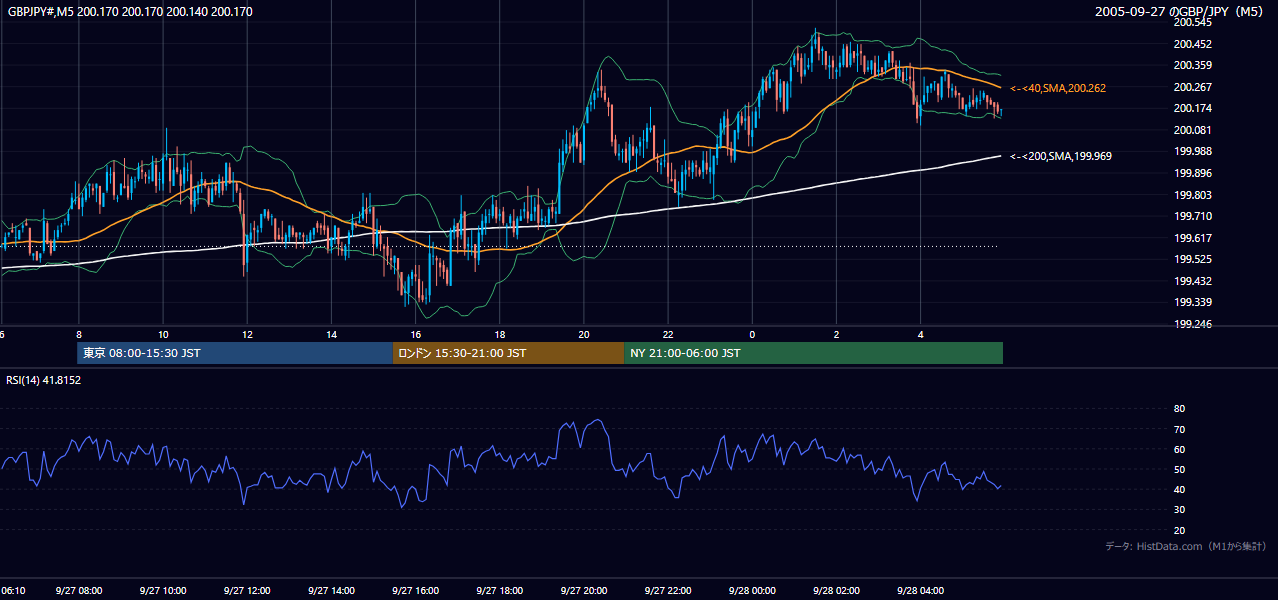The height and width of the screenshot is (600, 1278).
Task: Select the 東京 08:00-15:30 JST session bar
Action: tap(235, 353)
